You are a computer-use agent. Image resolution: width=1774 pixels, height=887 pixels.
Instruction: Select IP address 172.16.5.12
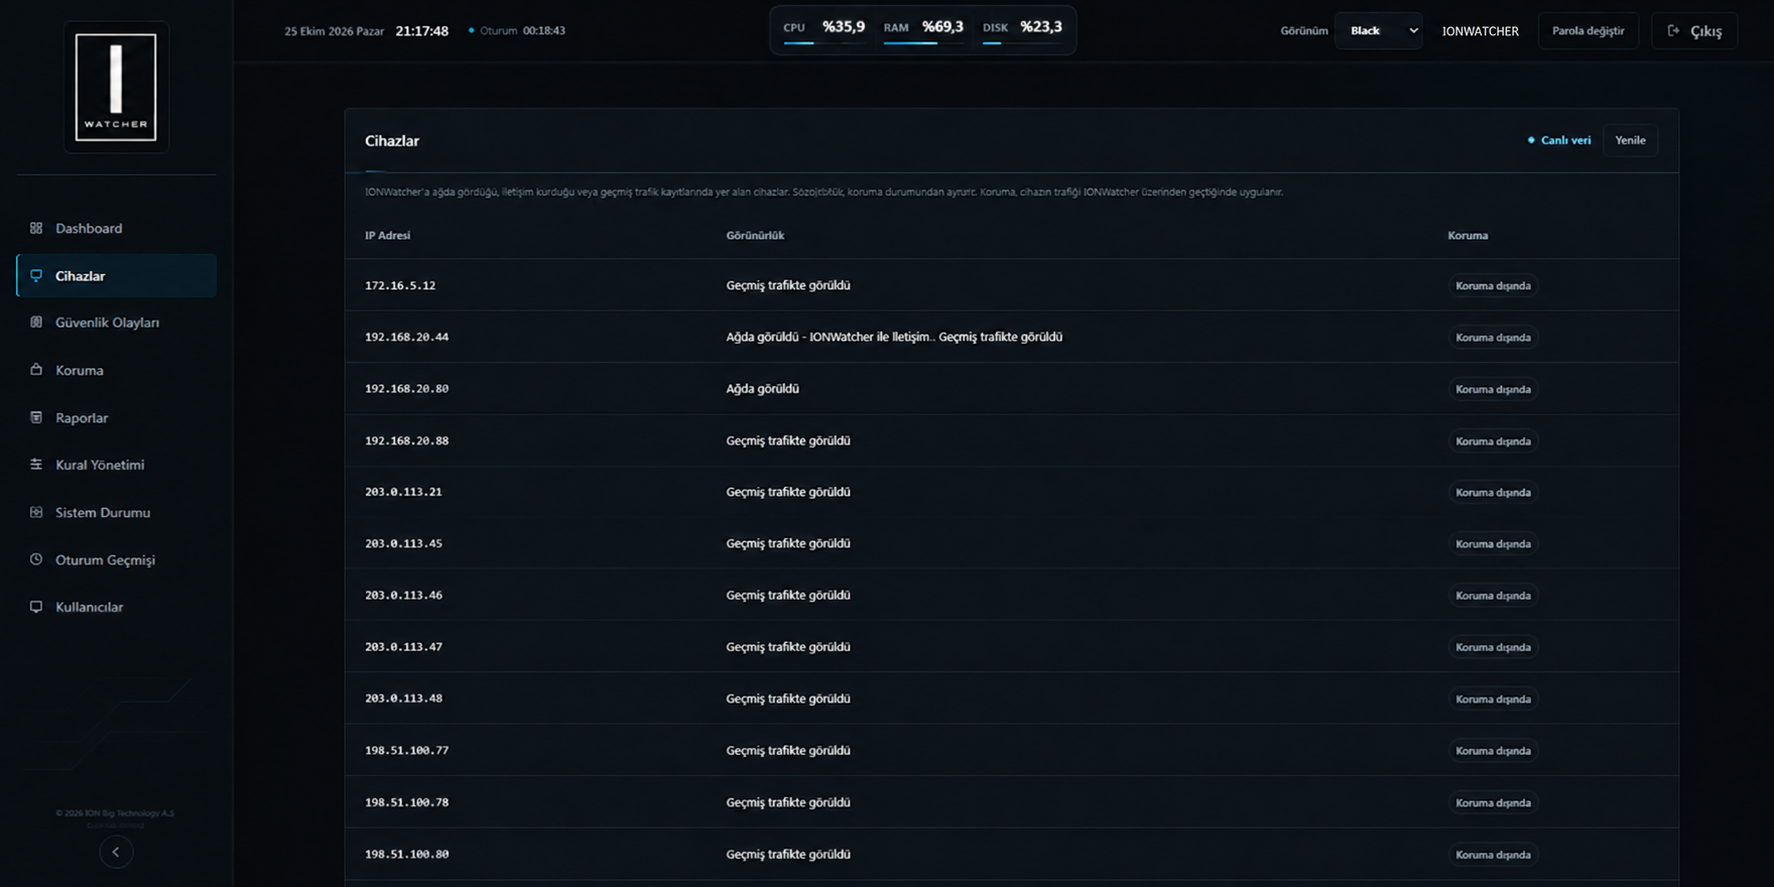click(x=400, y=285)
